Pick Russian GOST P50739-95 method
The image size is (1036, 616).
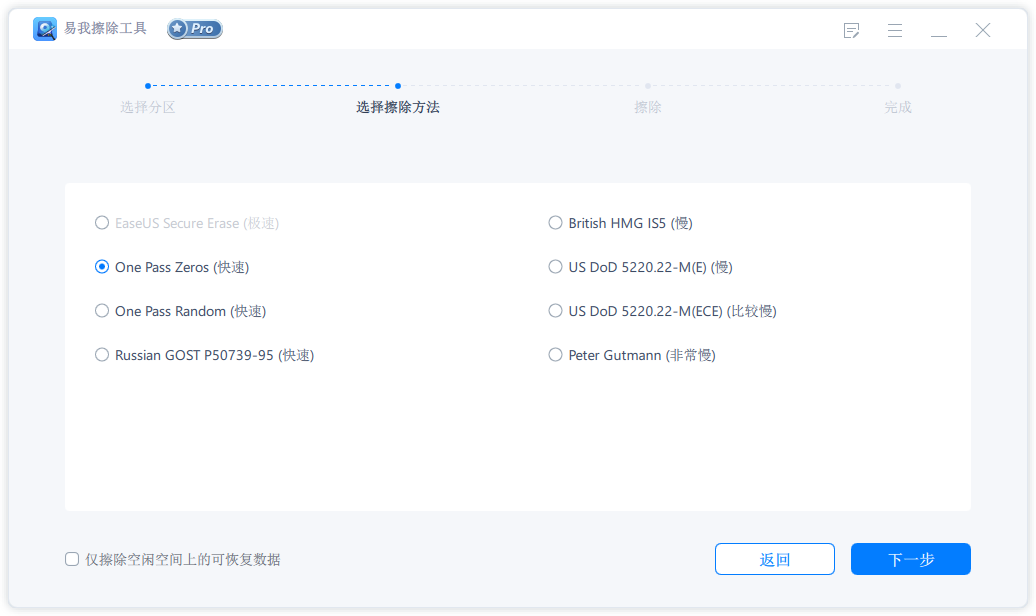[x=102, y=355]
